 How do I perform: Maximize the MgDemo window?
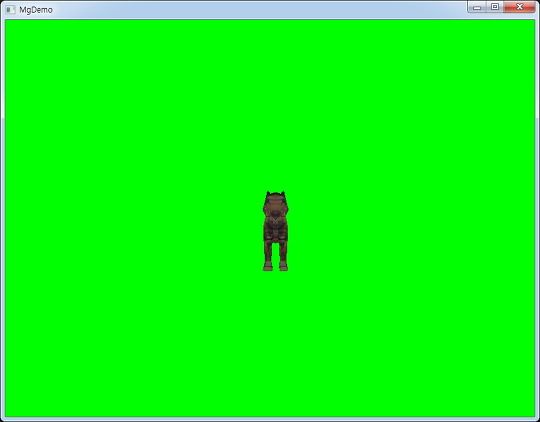[x=495, y=7]
